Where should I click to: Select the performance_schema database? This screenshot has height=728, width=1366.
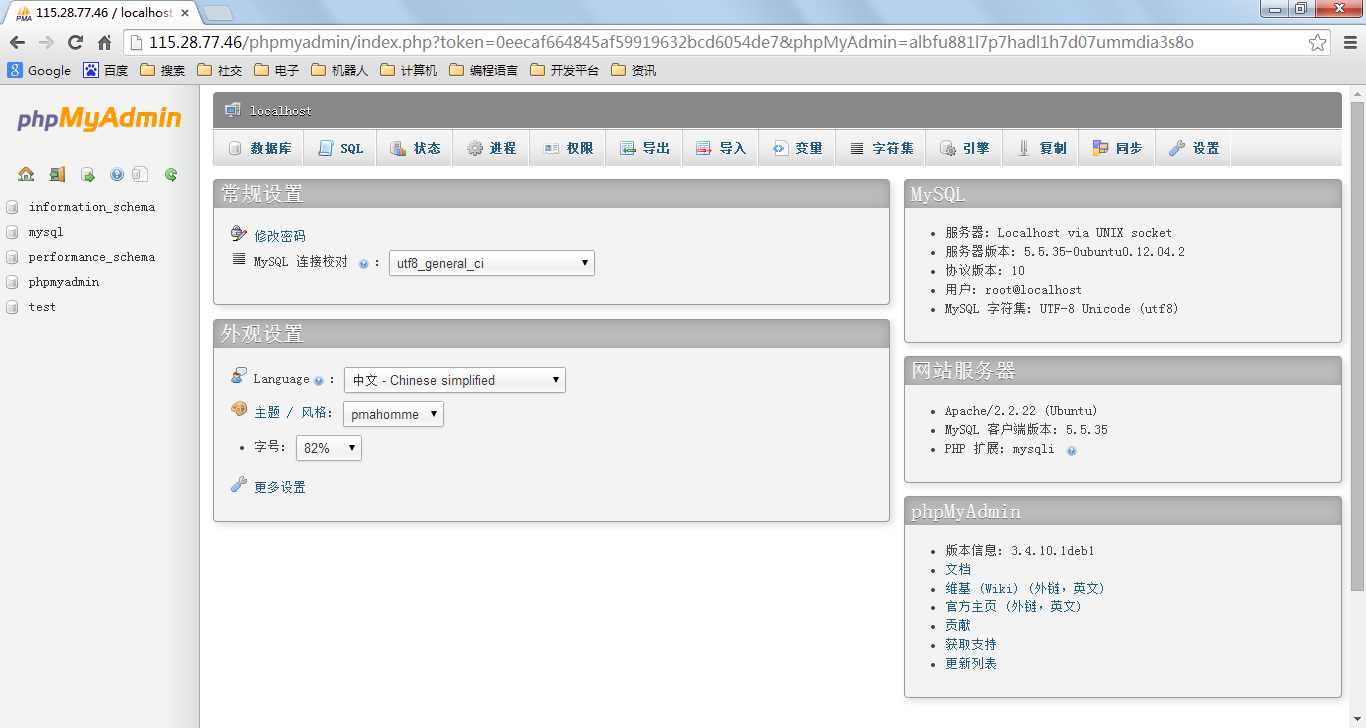(x=92, y=257)
